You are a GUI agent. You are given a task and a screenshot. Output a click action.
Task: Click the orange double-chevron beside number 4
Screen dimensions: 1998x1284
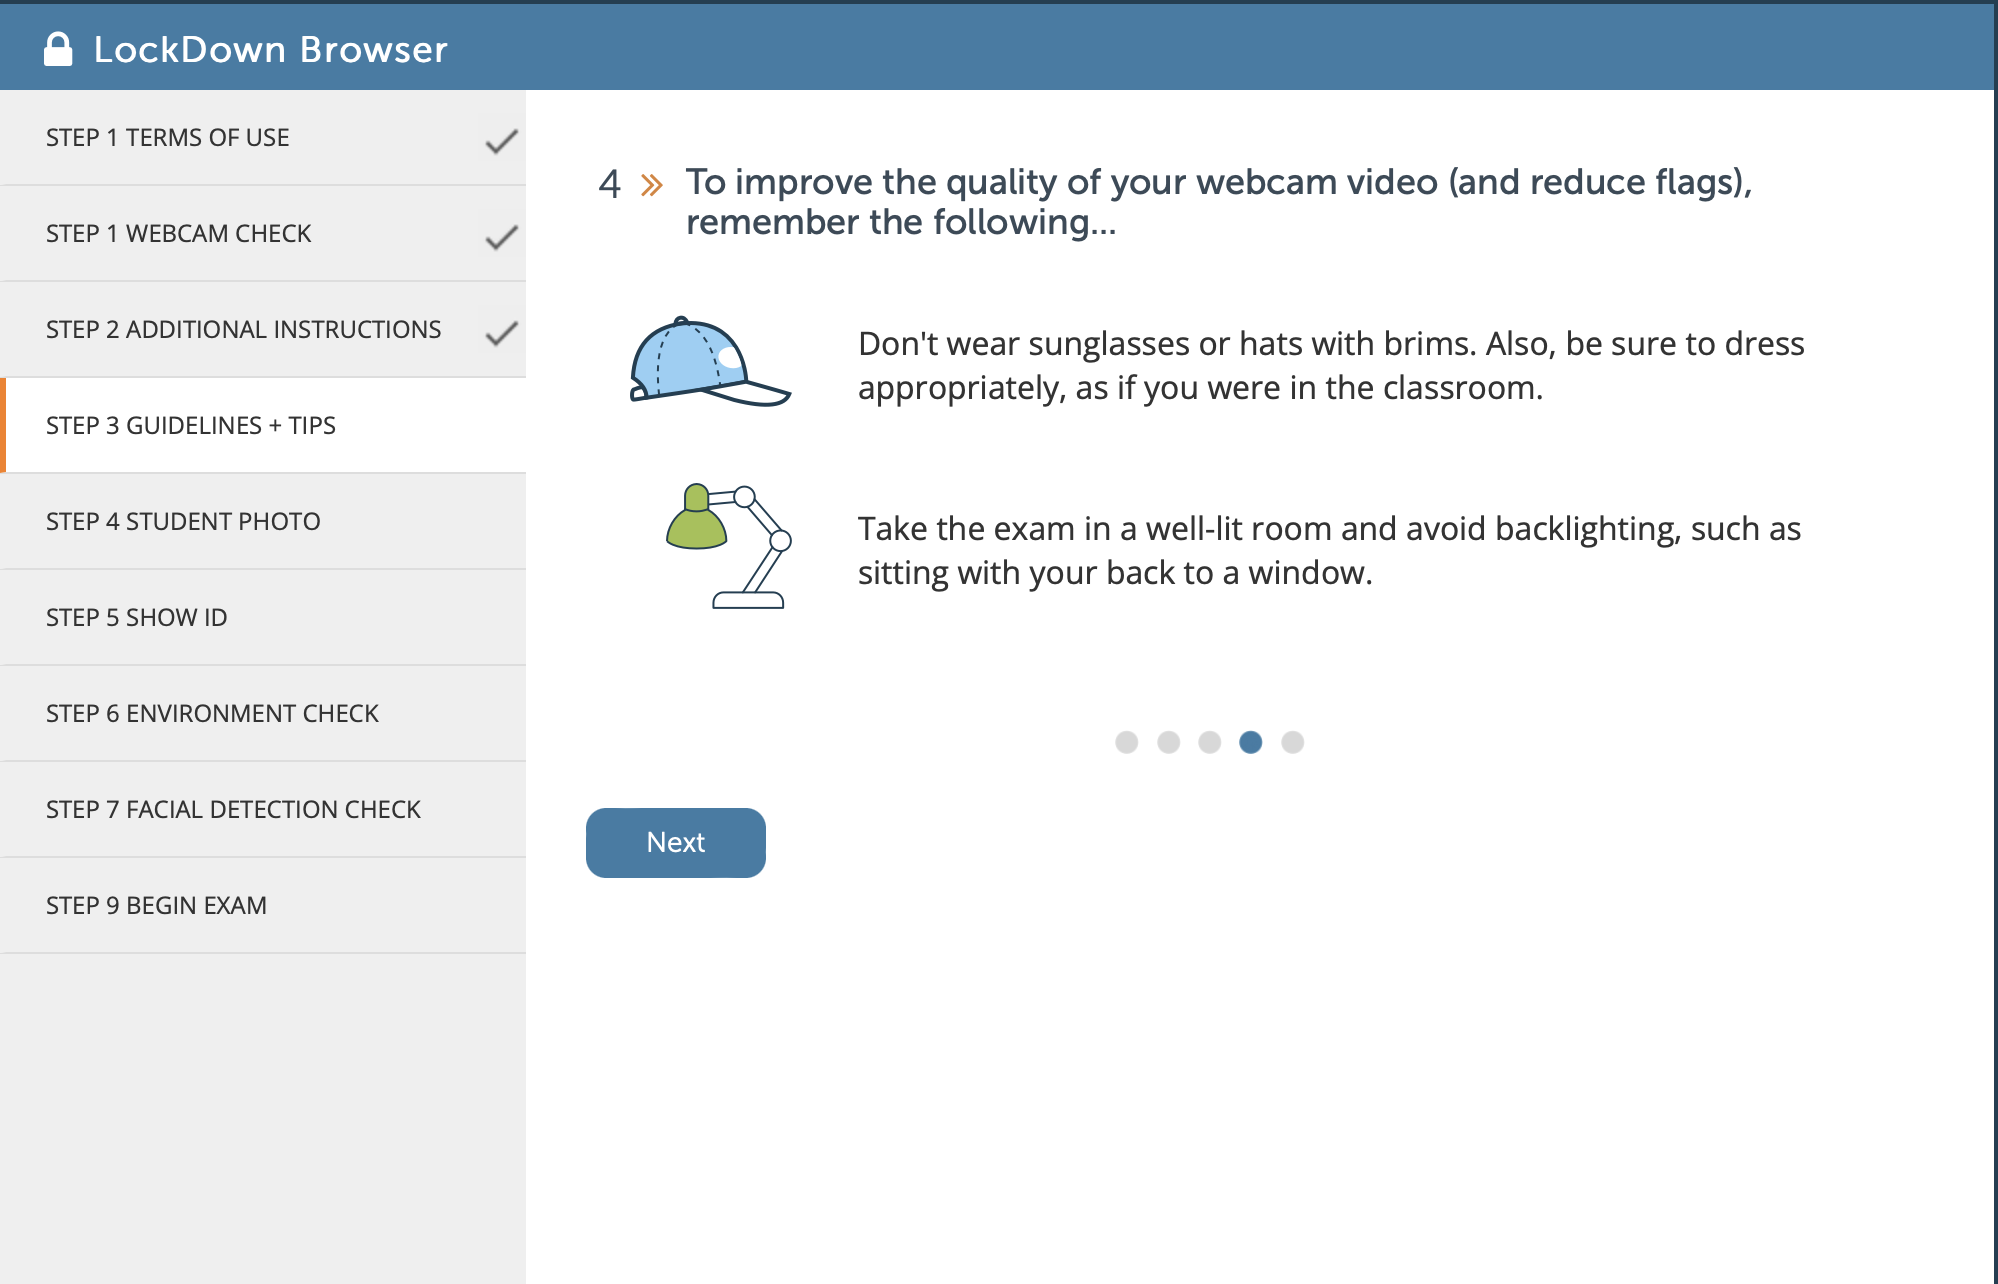point(652,185)
